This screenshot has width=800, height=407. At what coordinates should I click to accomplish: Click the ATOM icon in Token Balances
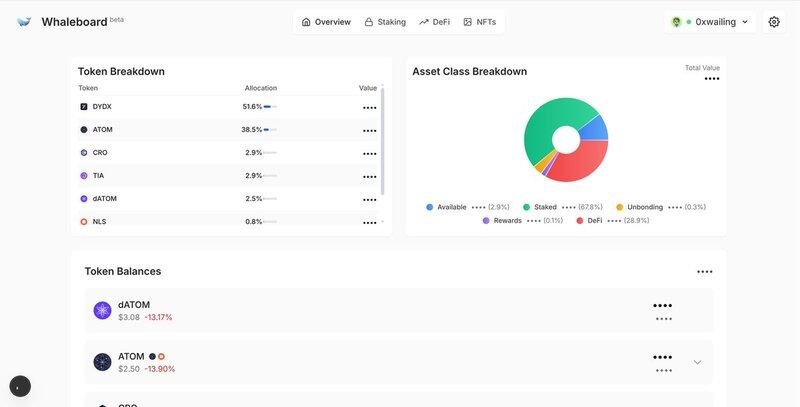(x=102, y=362)
